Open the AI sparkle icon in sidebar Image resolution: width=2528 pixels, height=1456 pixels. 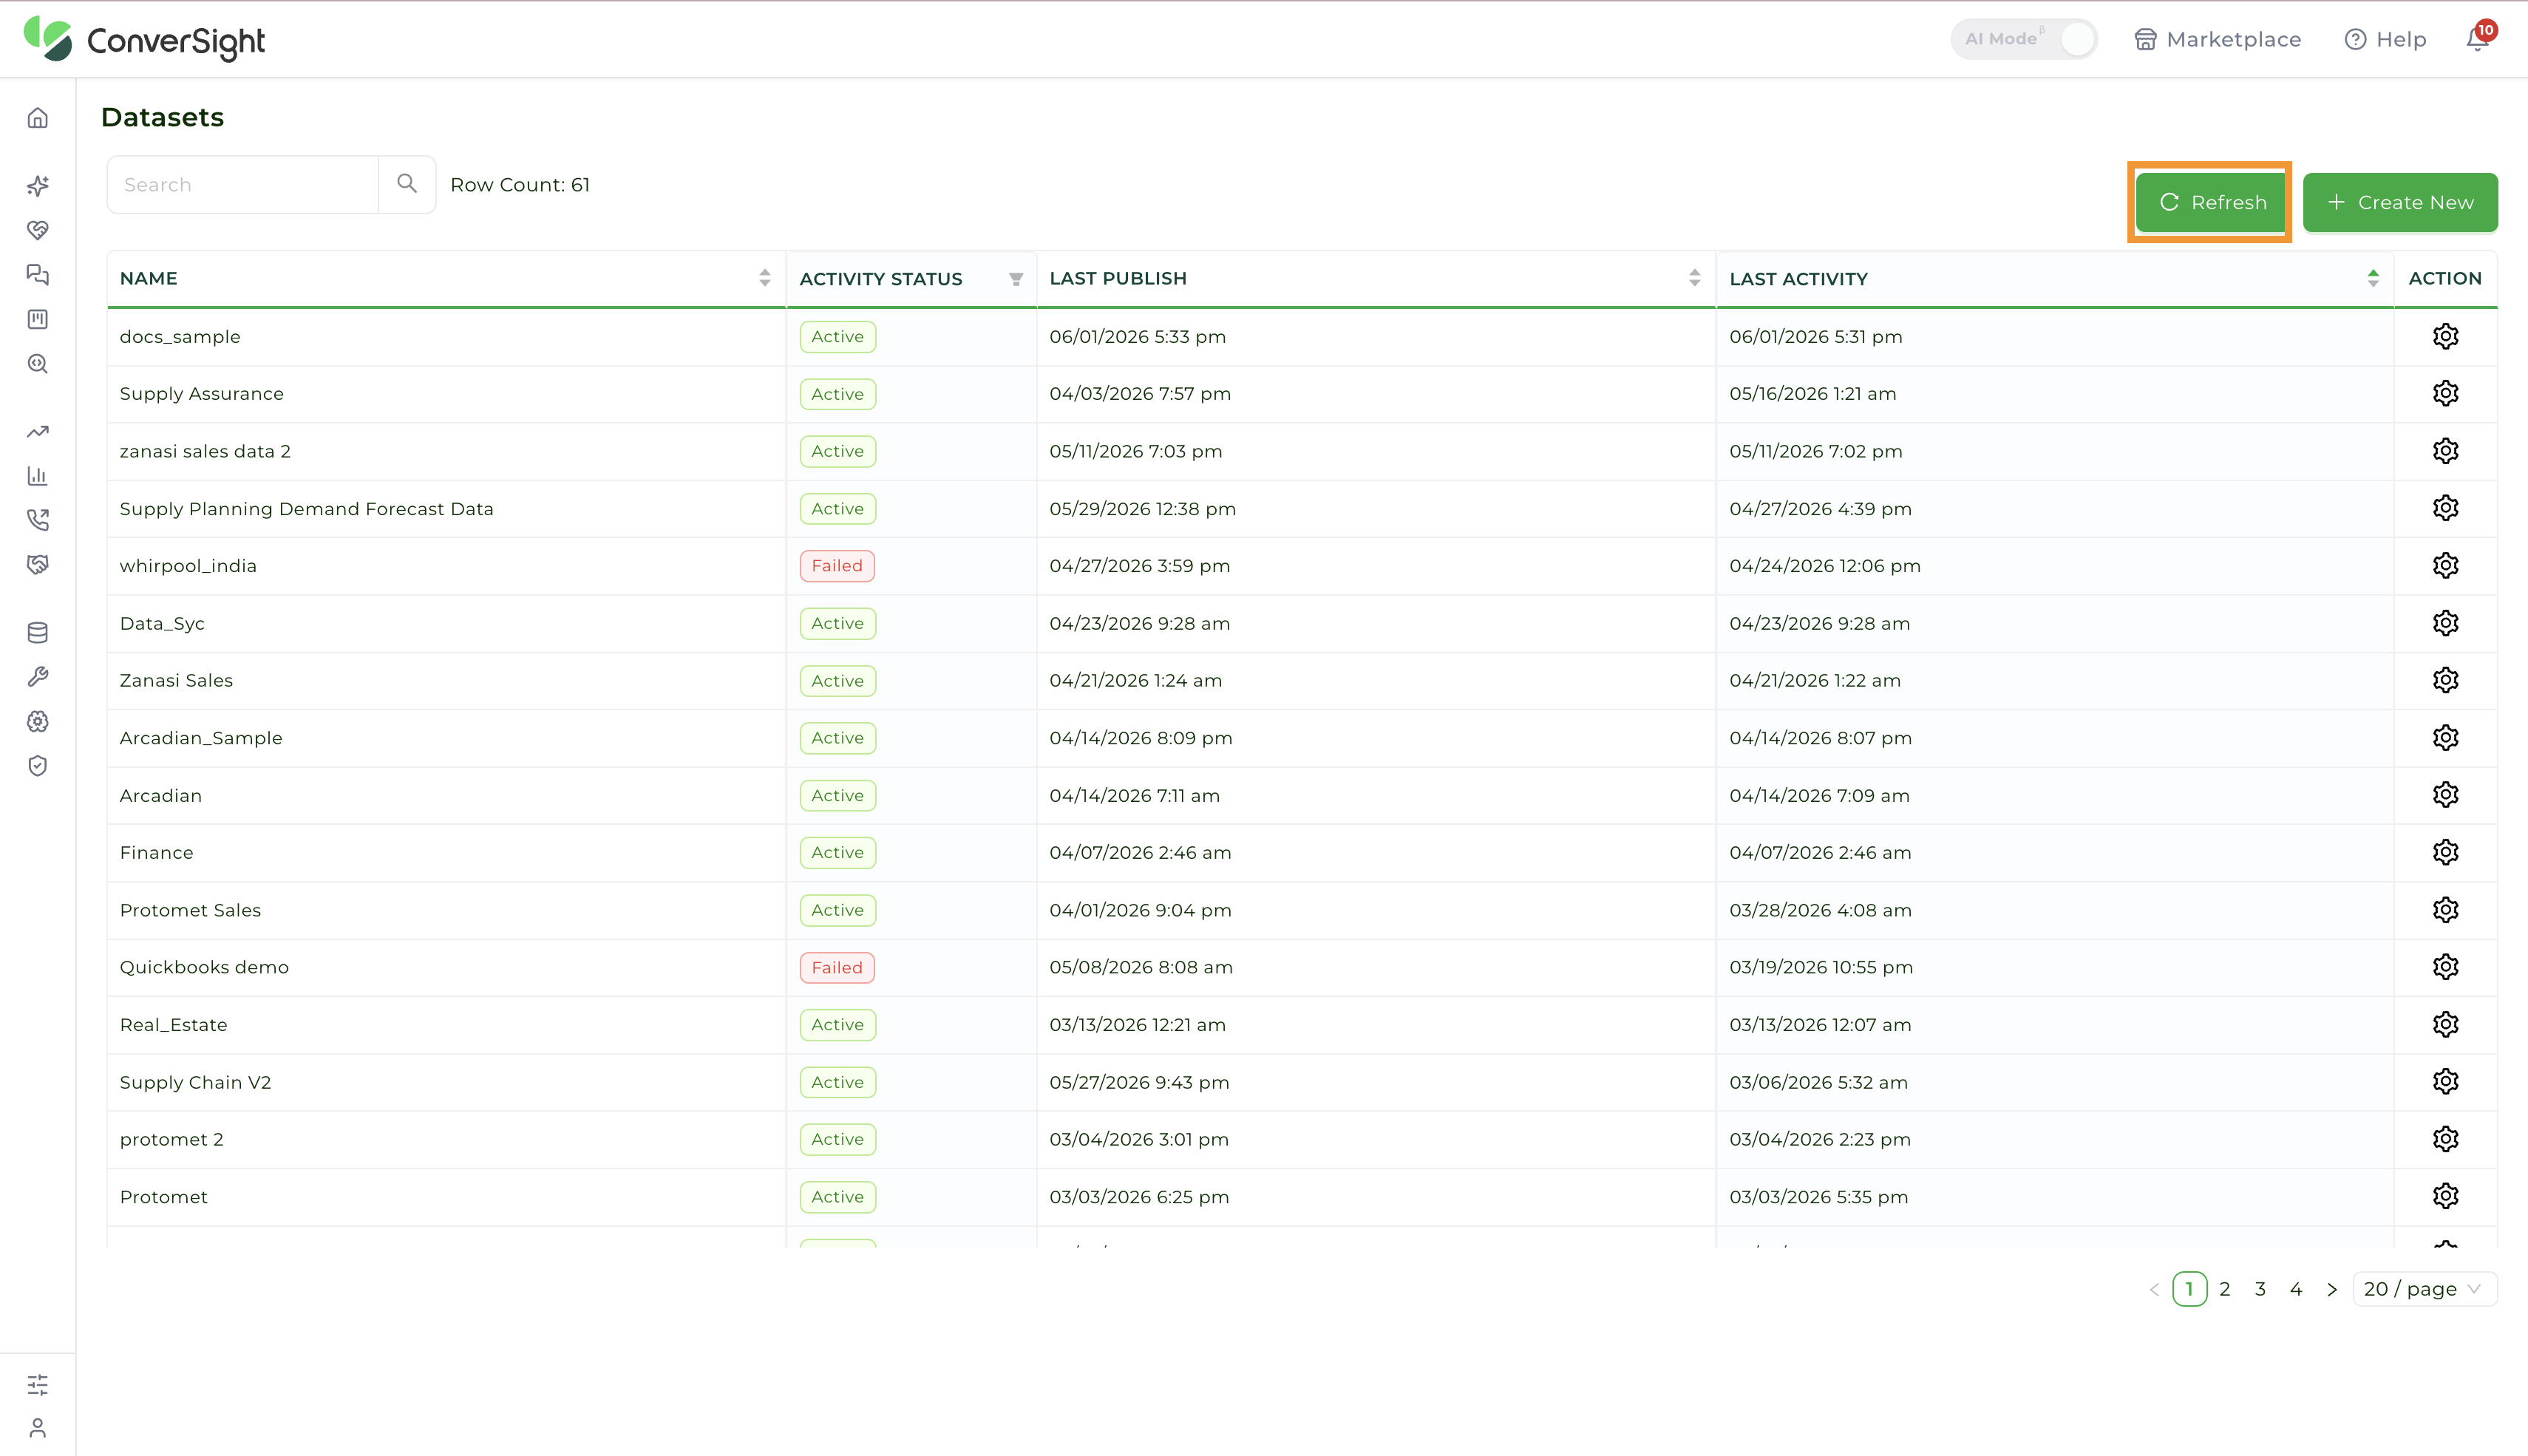(38, 186)
